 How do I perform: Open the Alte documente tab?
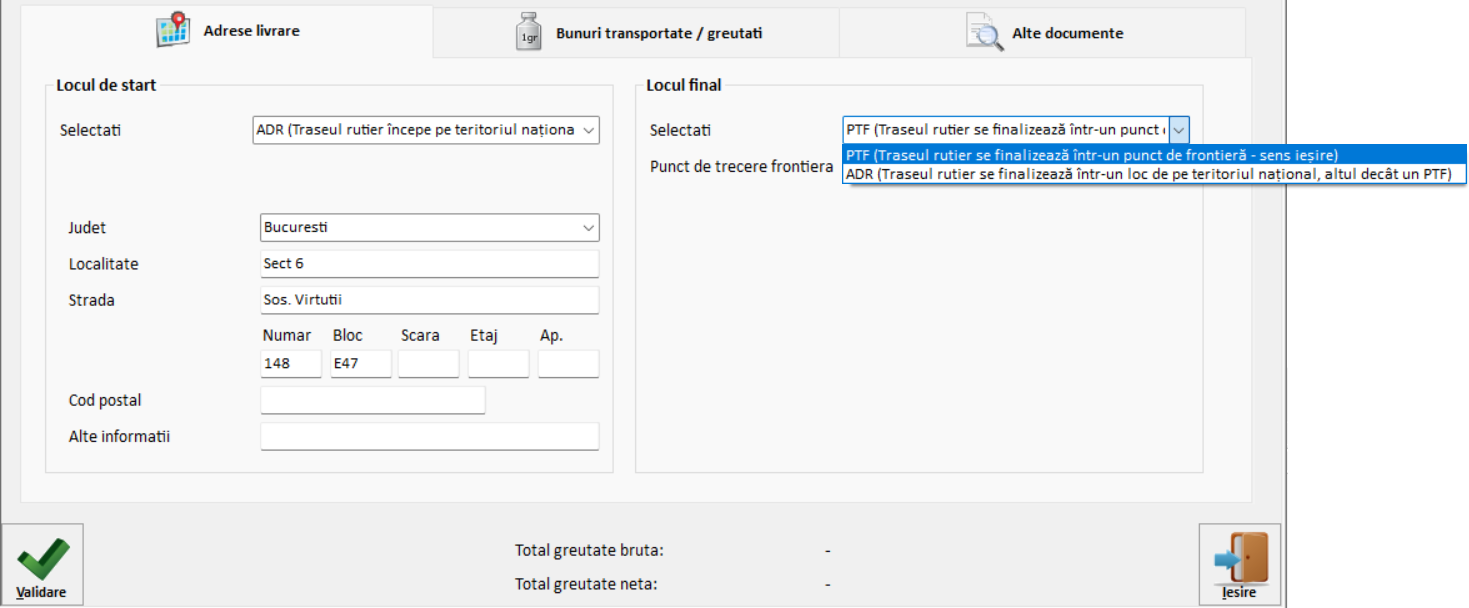coord(1043,32)
